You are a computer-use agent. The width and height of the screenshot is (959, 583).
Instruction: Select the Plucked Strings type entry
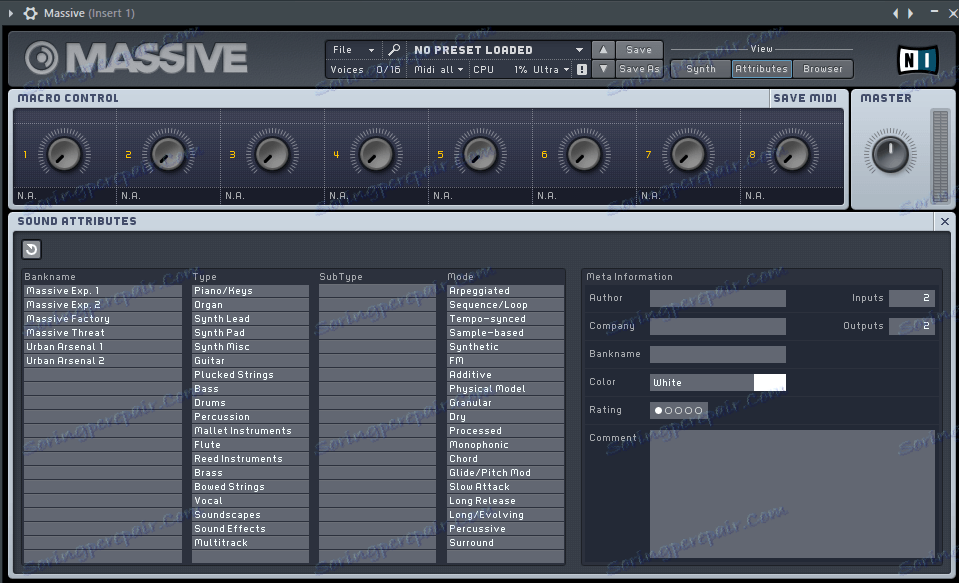pyautogui.click(x=250, y=374)
